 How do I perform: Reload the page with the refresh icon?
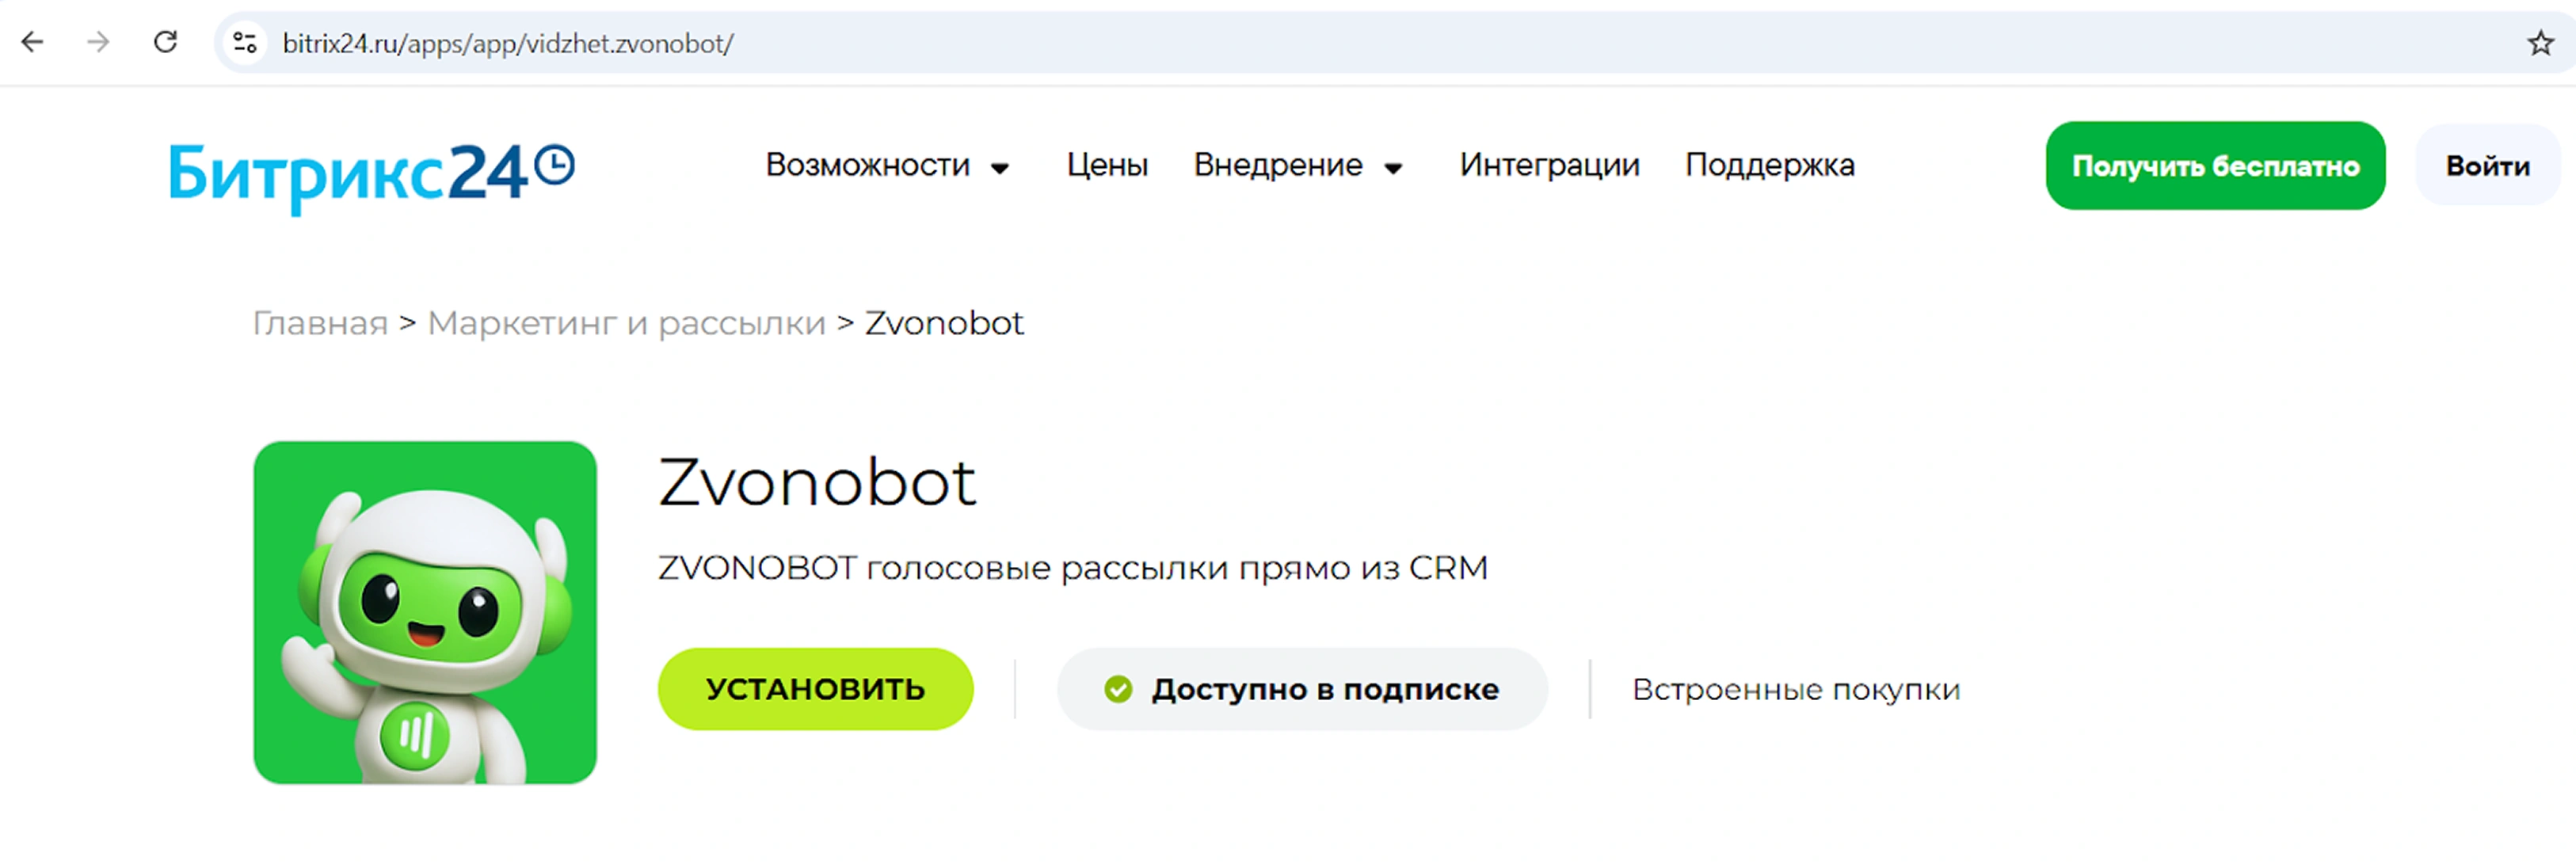(165, 42)
